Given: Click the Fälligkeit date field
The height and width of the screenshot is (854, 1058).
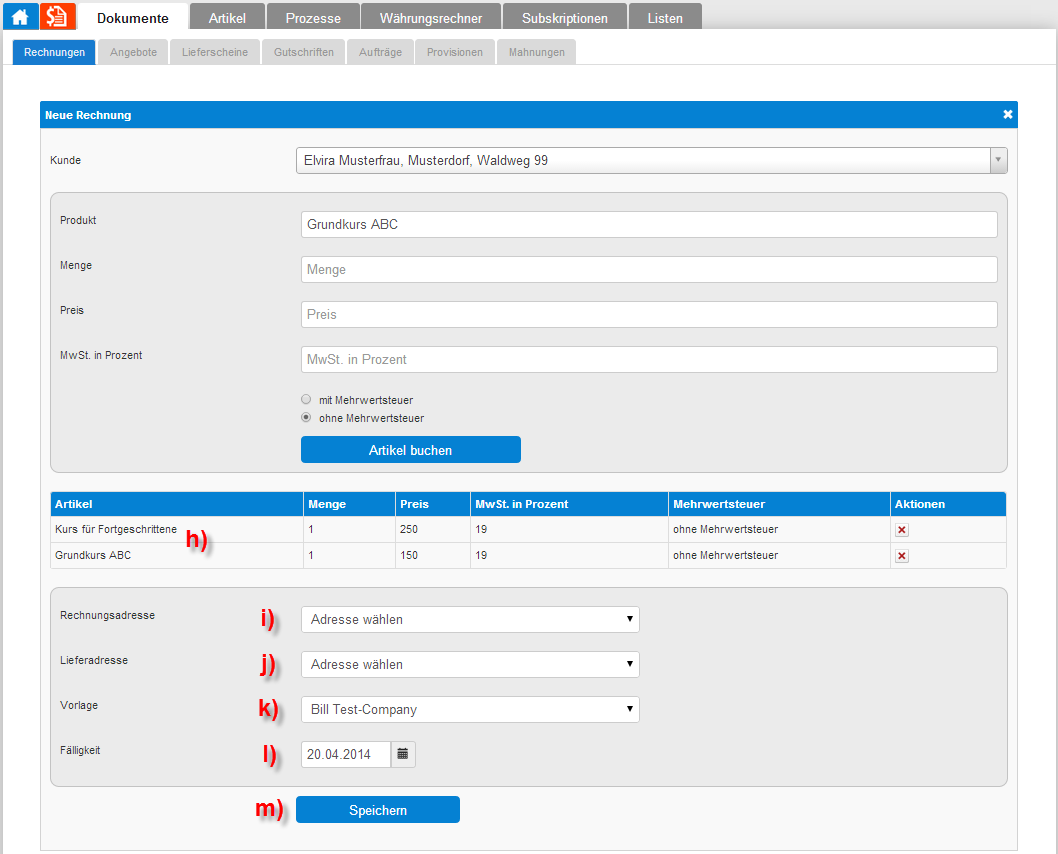Looking at the screenshot, I should tap(346, 754).
